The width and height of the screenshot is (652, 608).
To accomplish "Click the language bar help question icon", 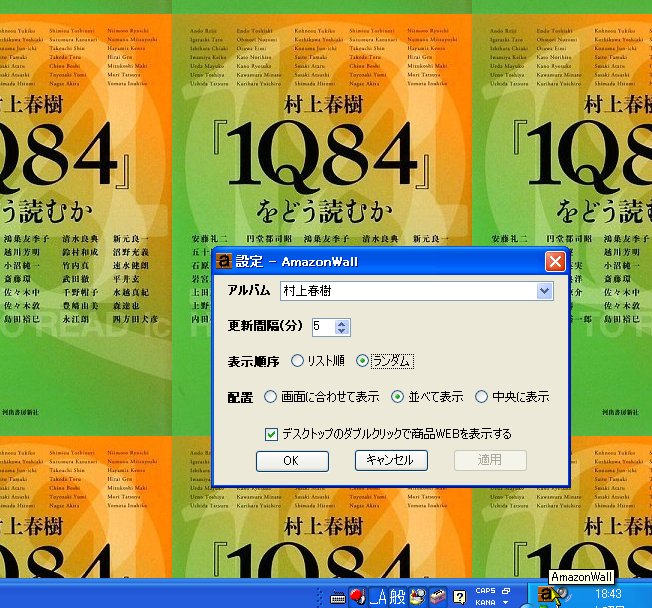I will 459,597.
